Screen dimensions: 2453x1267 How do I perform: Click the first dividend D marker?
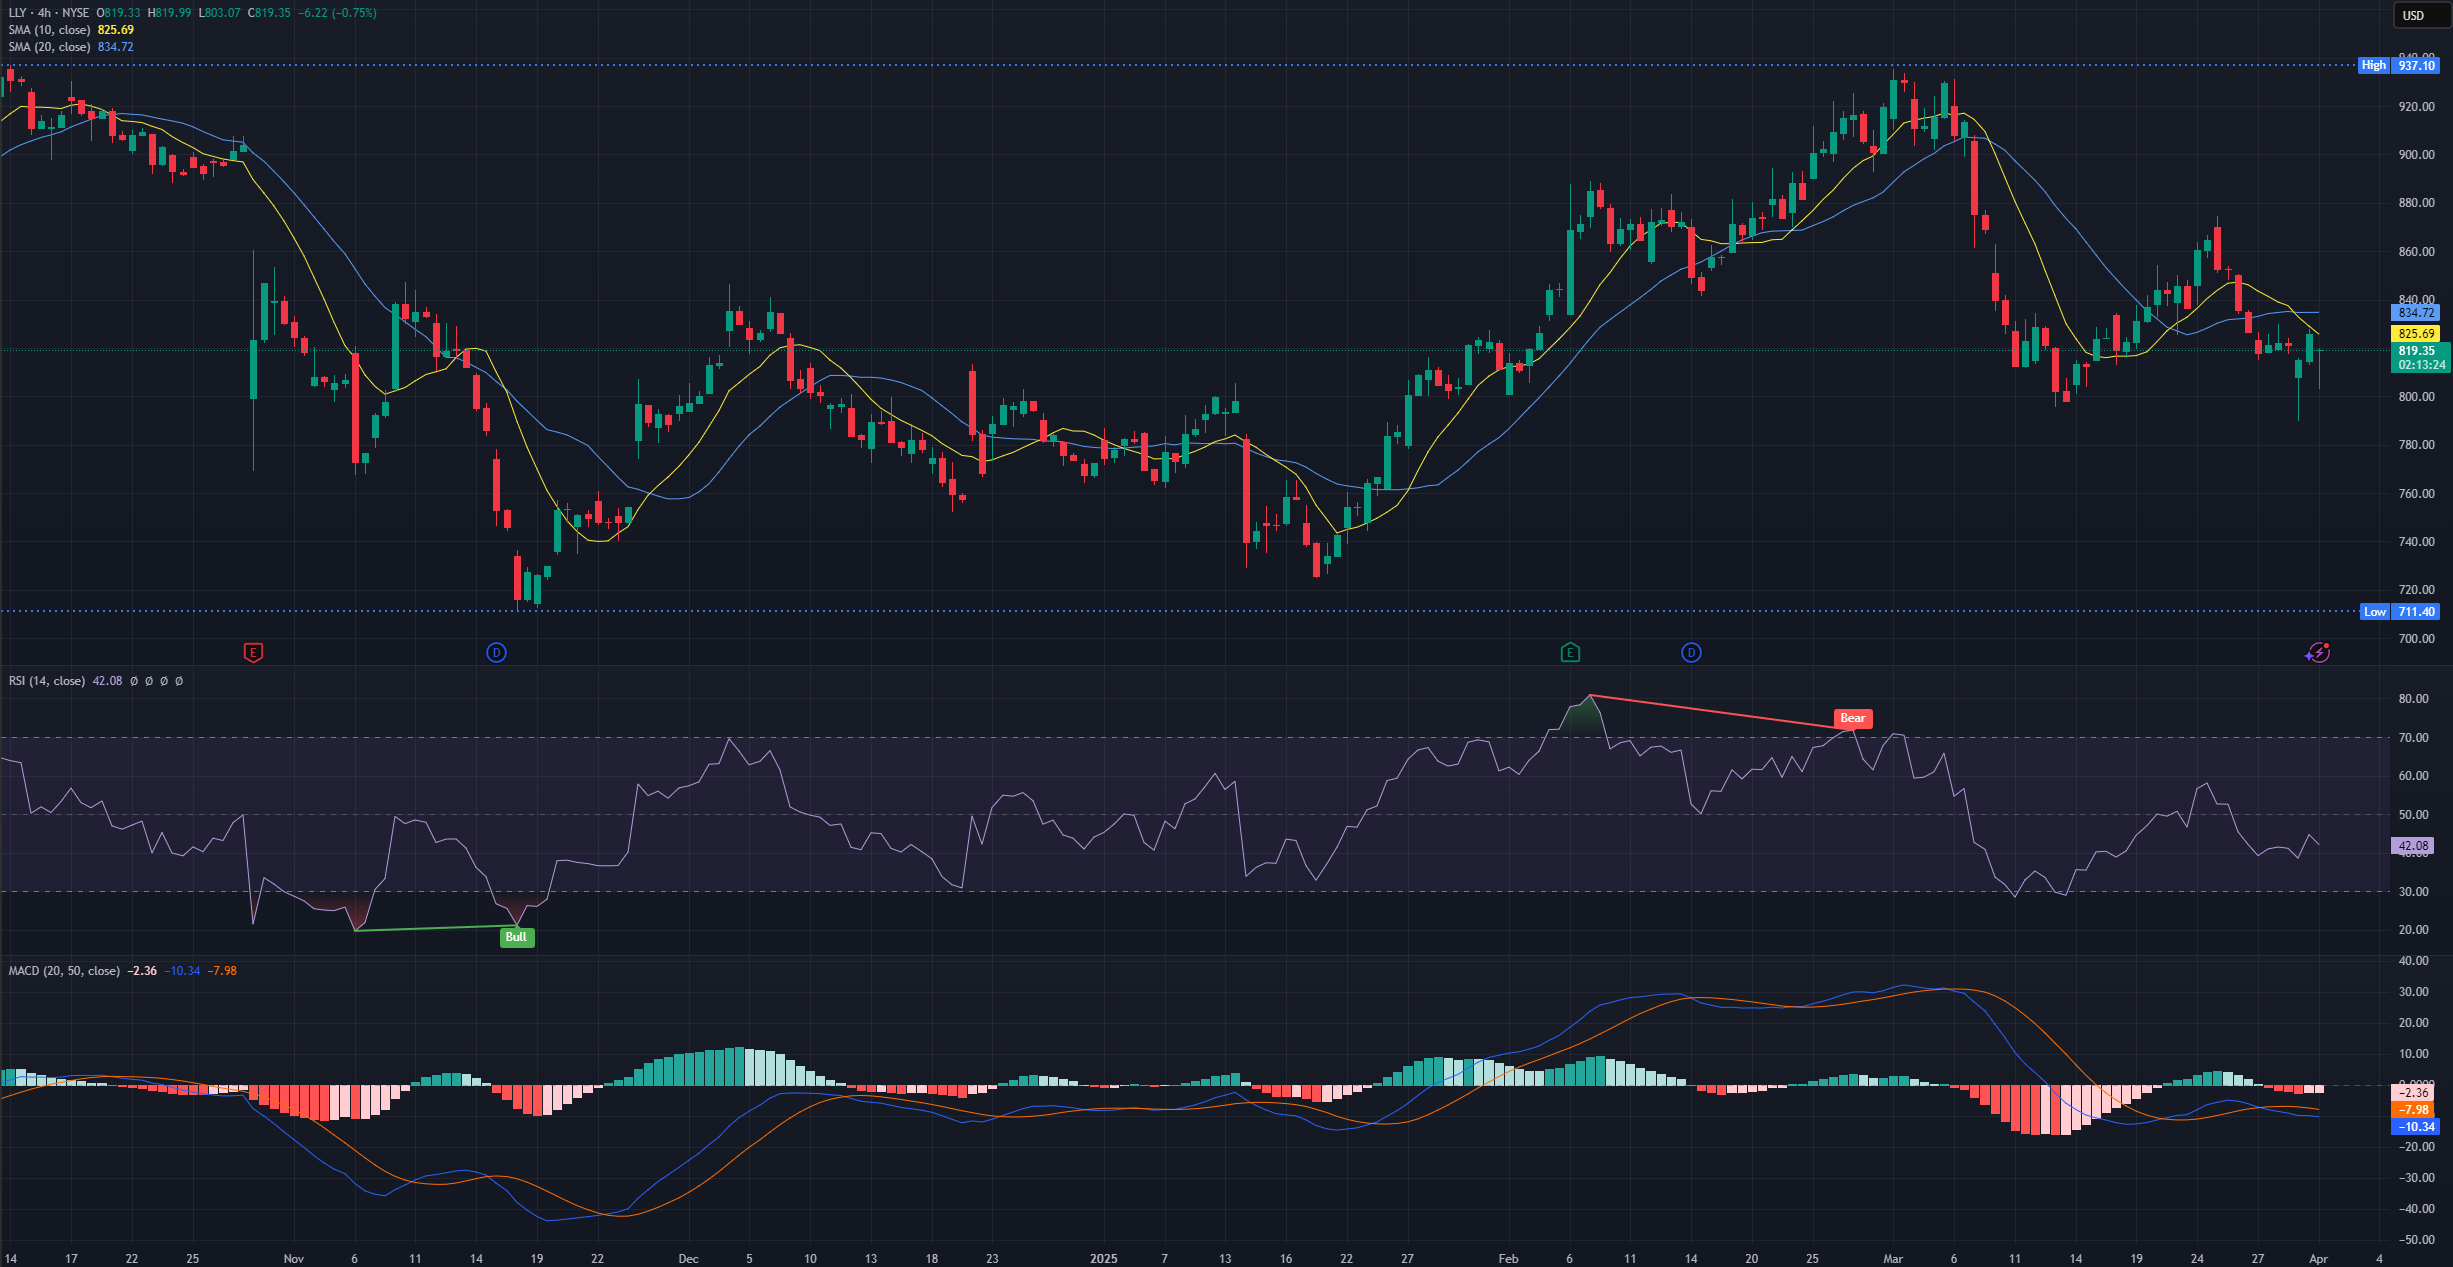click(496, 653)
